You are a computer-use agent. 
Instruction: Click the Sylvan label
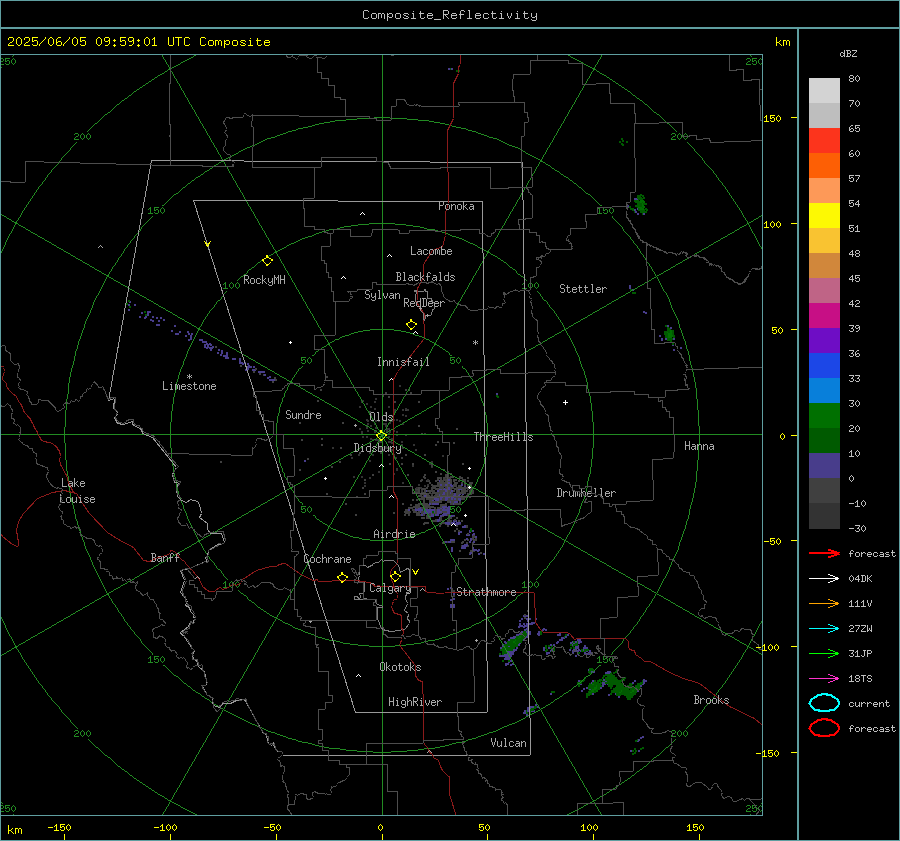click(382, 295)
